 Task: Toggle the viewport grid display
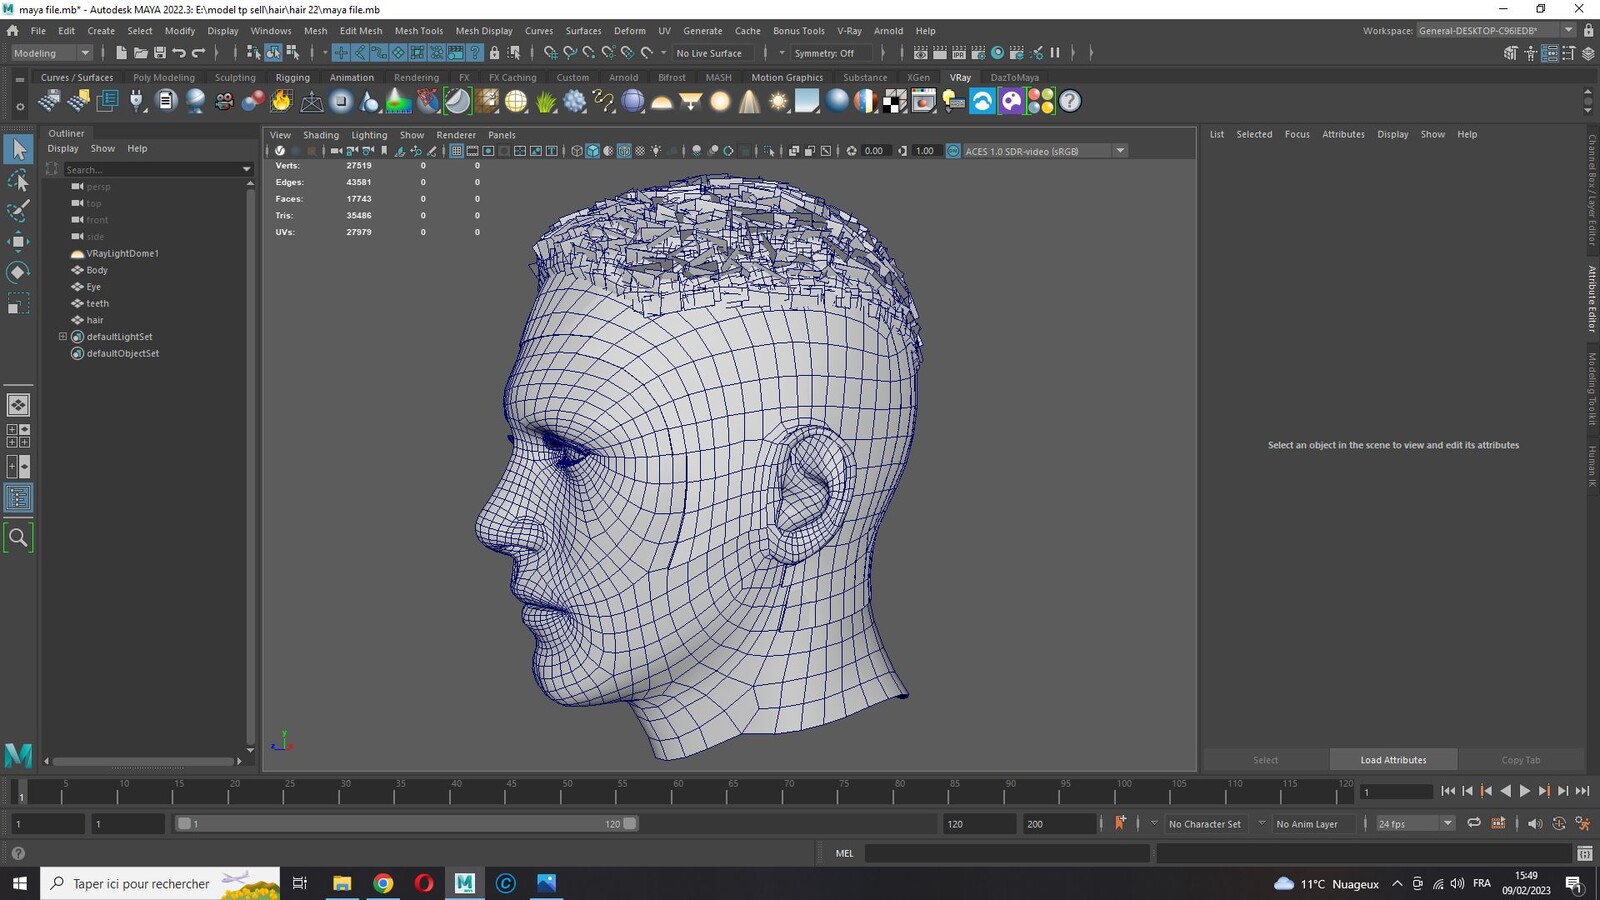click(456, 151)
